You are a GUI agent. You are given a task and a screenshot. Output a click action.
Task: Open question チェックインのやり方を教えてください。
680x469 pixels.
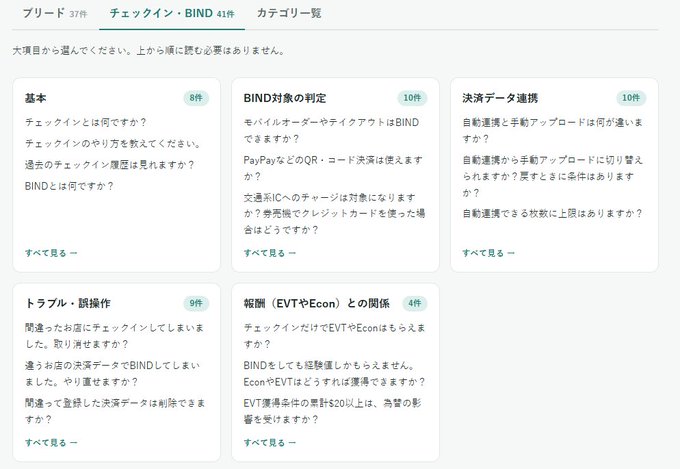tap(113, 144)
